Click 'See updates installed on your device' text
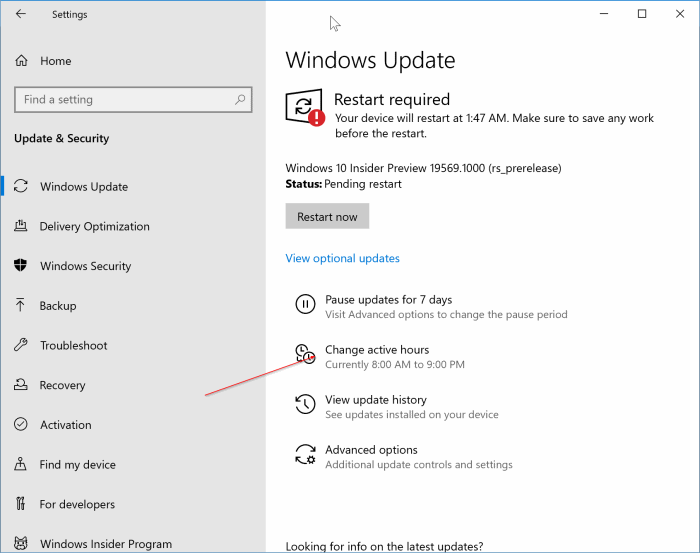Image resolution: width=700 pixels, height=553 pixels. click(412, 415)
